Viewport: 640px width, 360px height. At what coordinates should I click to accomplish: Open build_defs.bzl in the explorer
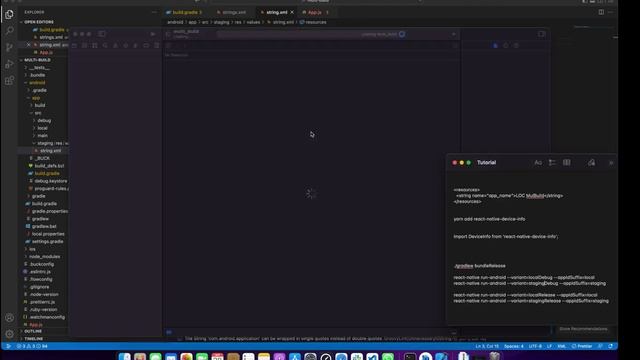coord(49,166)
